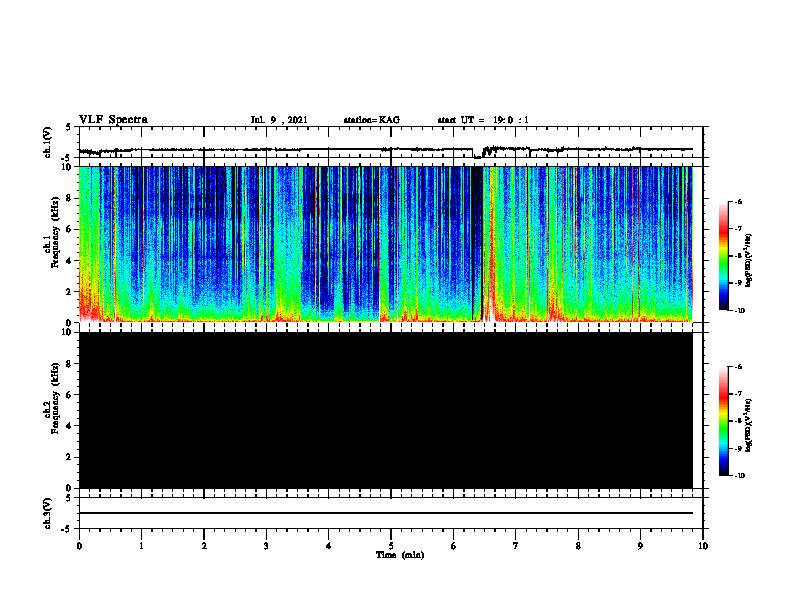Click the all-black ch.2 spectrogram panel
792x612 pixels.
(386, 411)
